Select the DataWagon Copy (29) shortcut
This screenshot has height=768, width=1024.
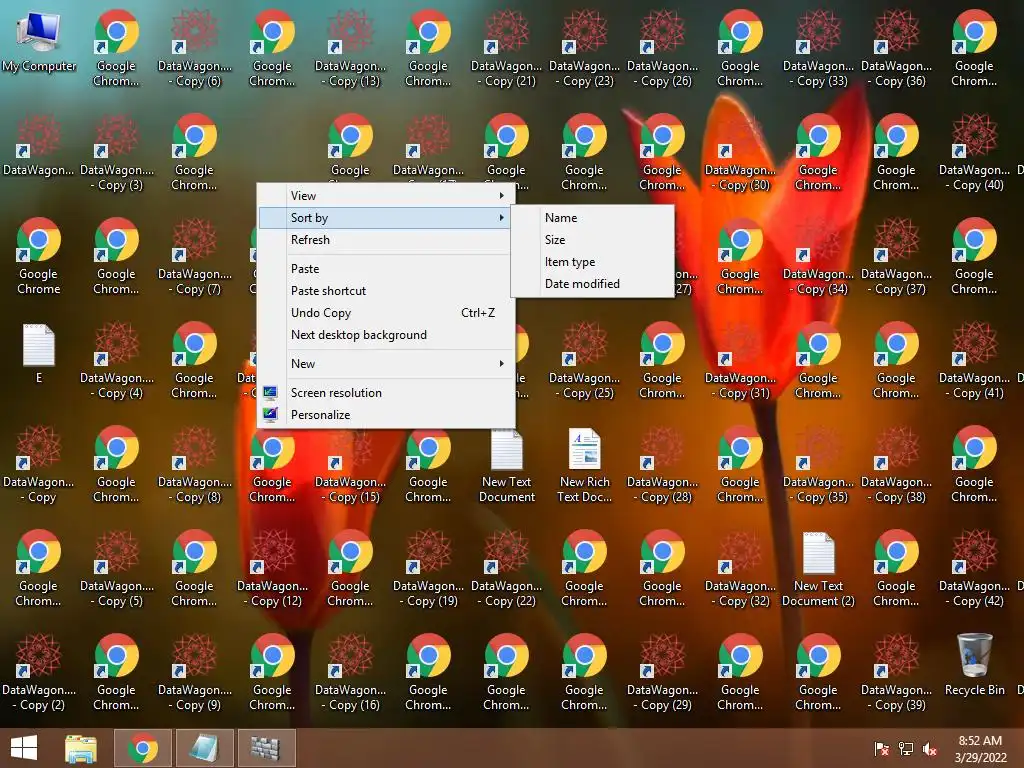pos(662,673)
